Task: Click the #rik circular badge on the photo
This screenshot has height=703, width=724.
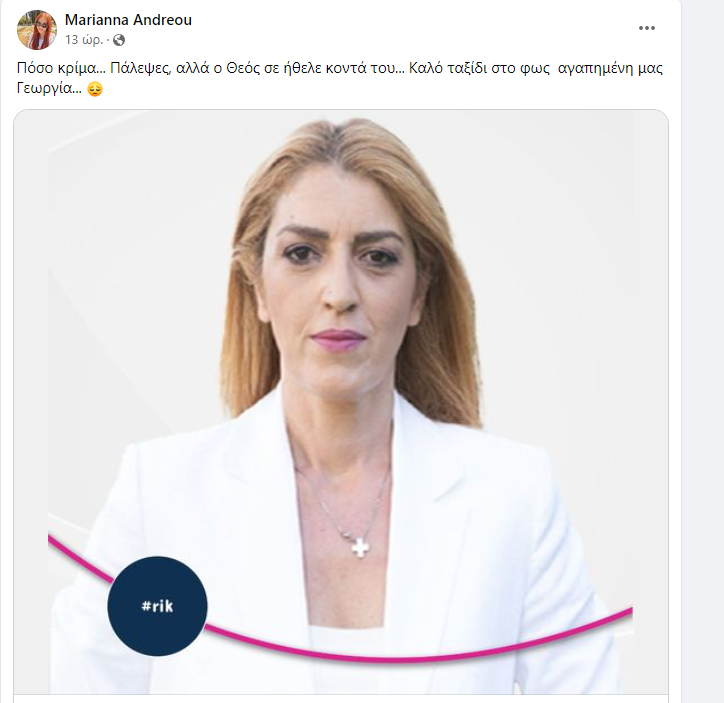Action: click(157, 606)
